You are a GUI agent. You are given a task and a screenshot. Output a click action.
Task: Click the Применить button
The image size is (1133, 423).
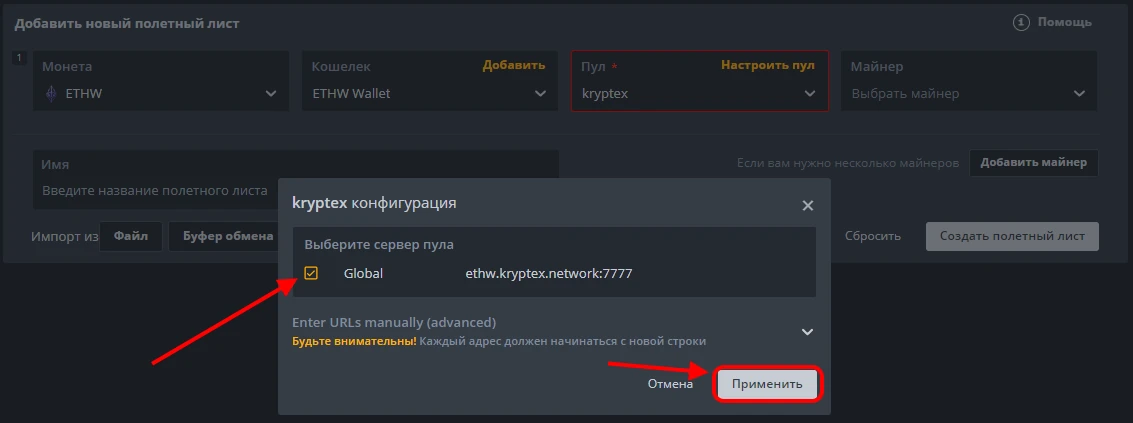click(x=767, y=384)
